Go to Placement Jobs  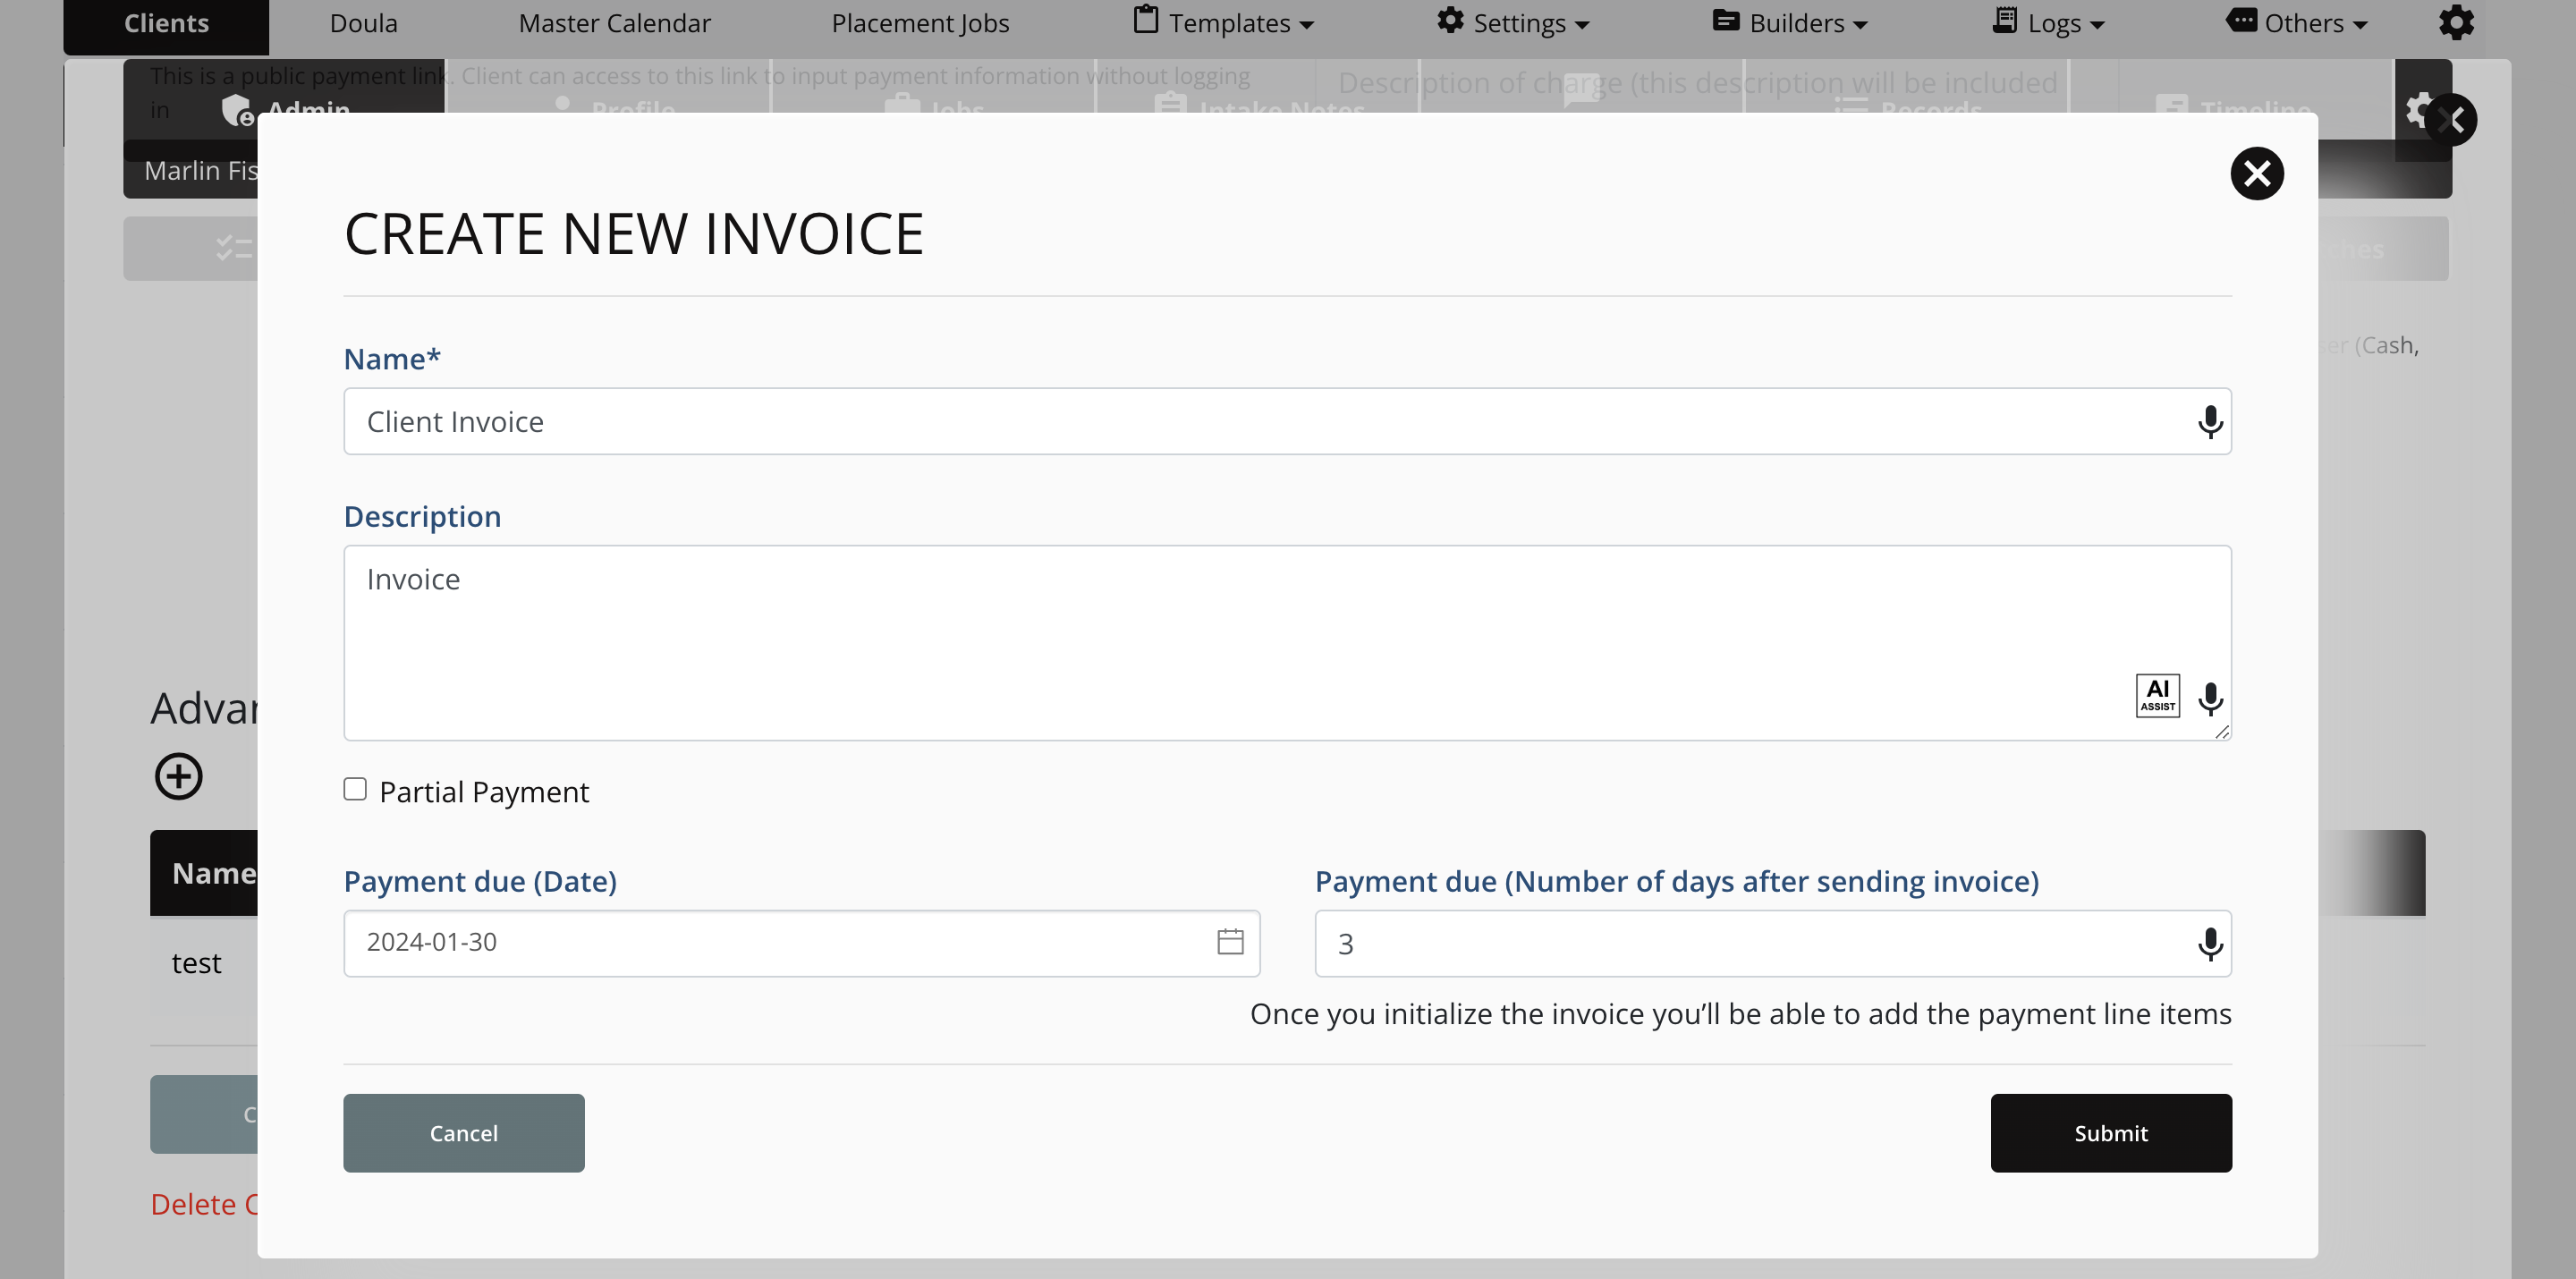(920, 23)
